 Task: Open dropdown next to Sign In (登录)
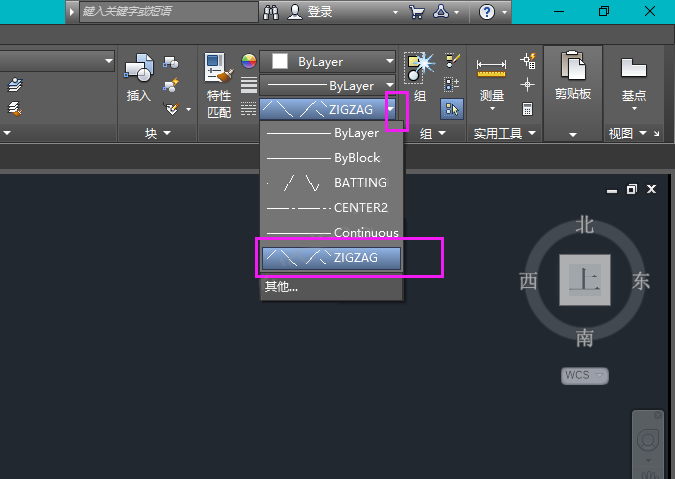395,12
